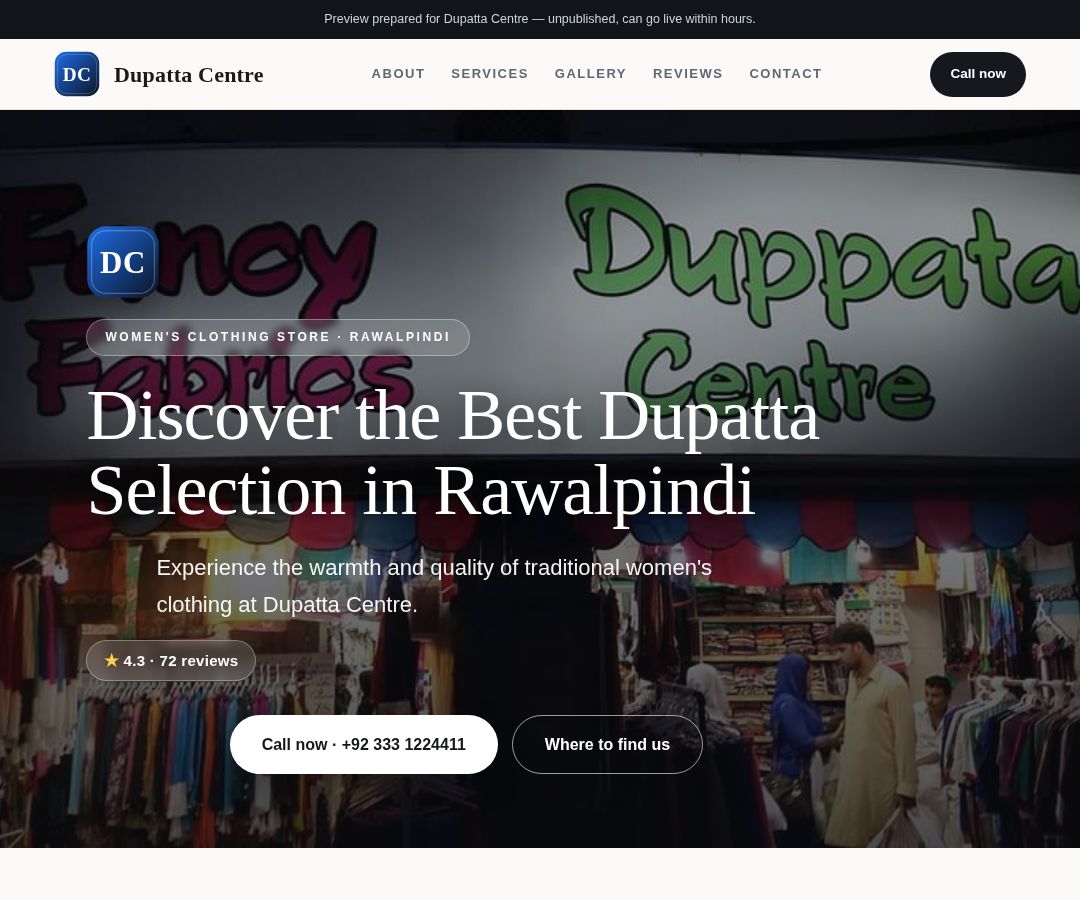Open the About nav item

pos(398,74)
